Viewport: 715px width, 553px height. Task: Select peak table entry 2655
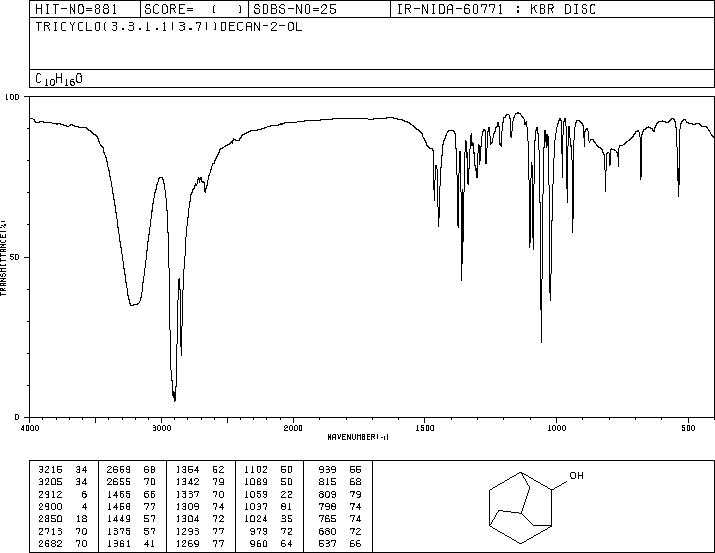[119, 482]
